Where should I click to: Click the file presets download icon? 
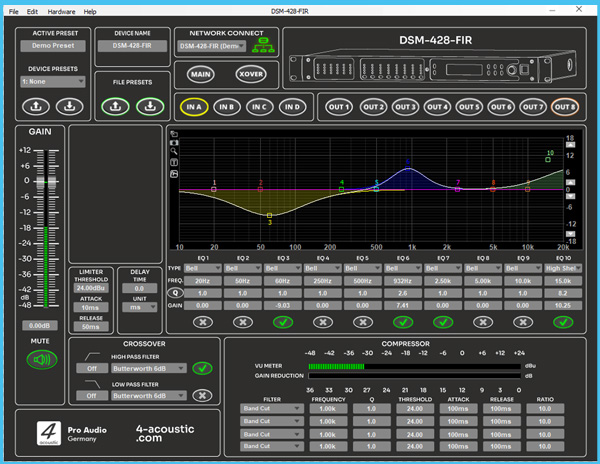point(149,105)
